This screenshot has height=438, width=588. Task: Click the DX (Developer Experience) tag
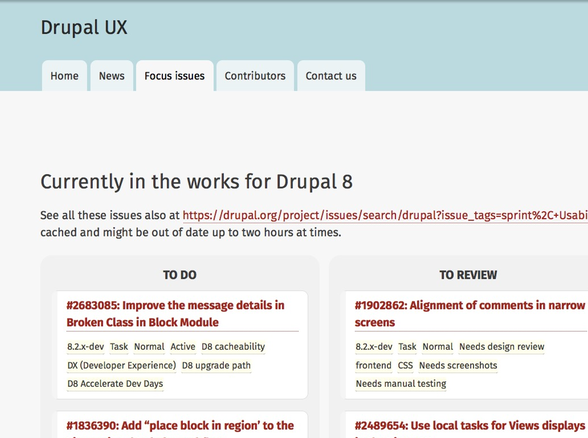tap(122, 365)
